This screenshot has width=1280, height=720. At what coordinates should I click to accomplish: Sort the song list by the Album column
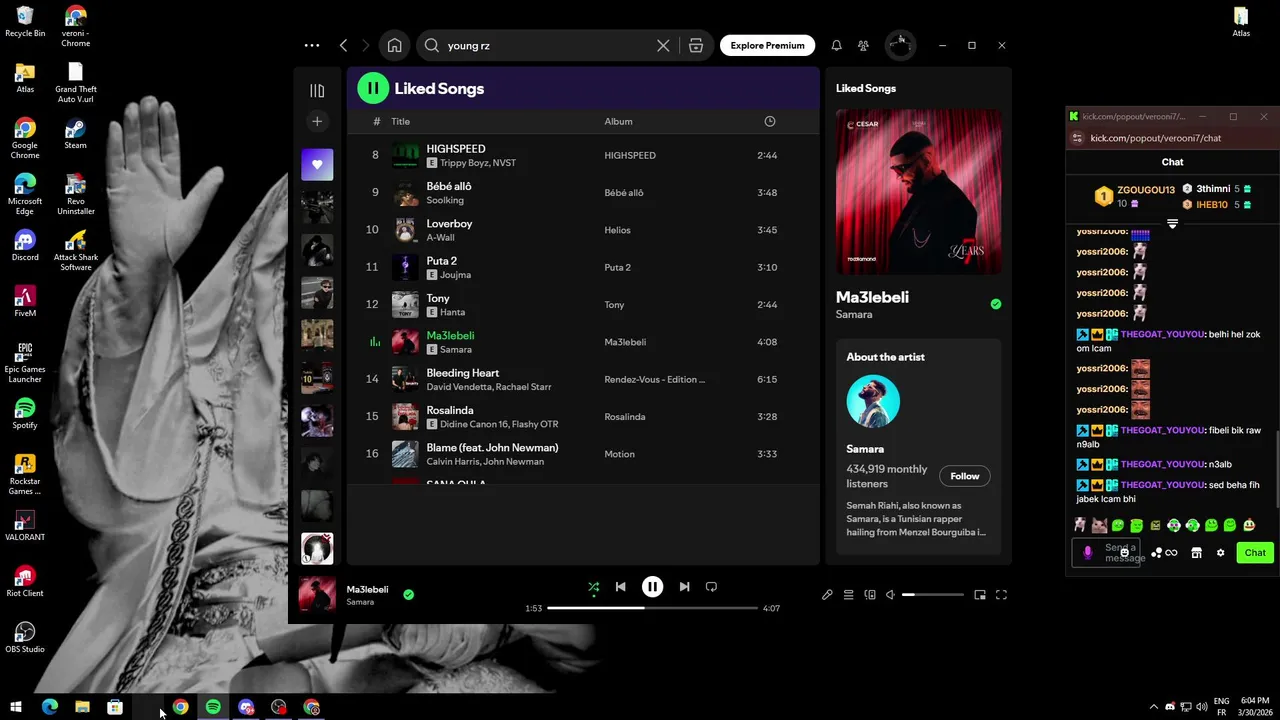[618, 121]
